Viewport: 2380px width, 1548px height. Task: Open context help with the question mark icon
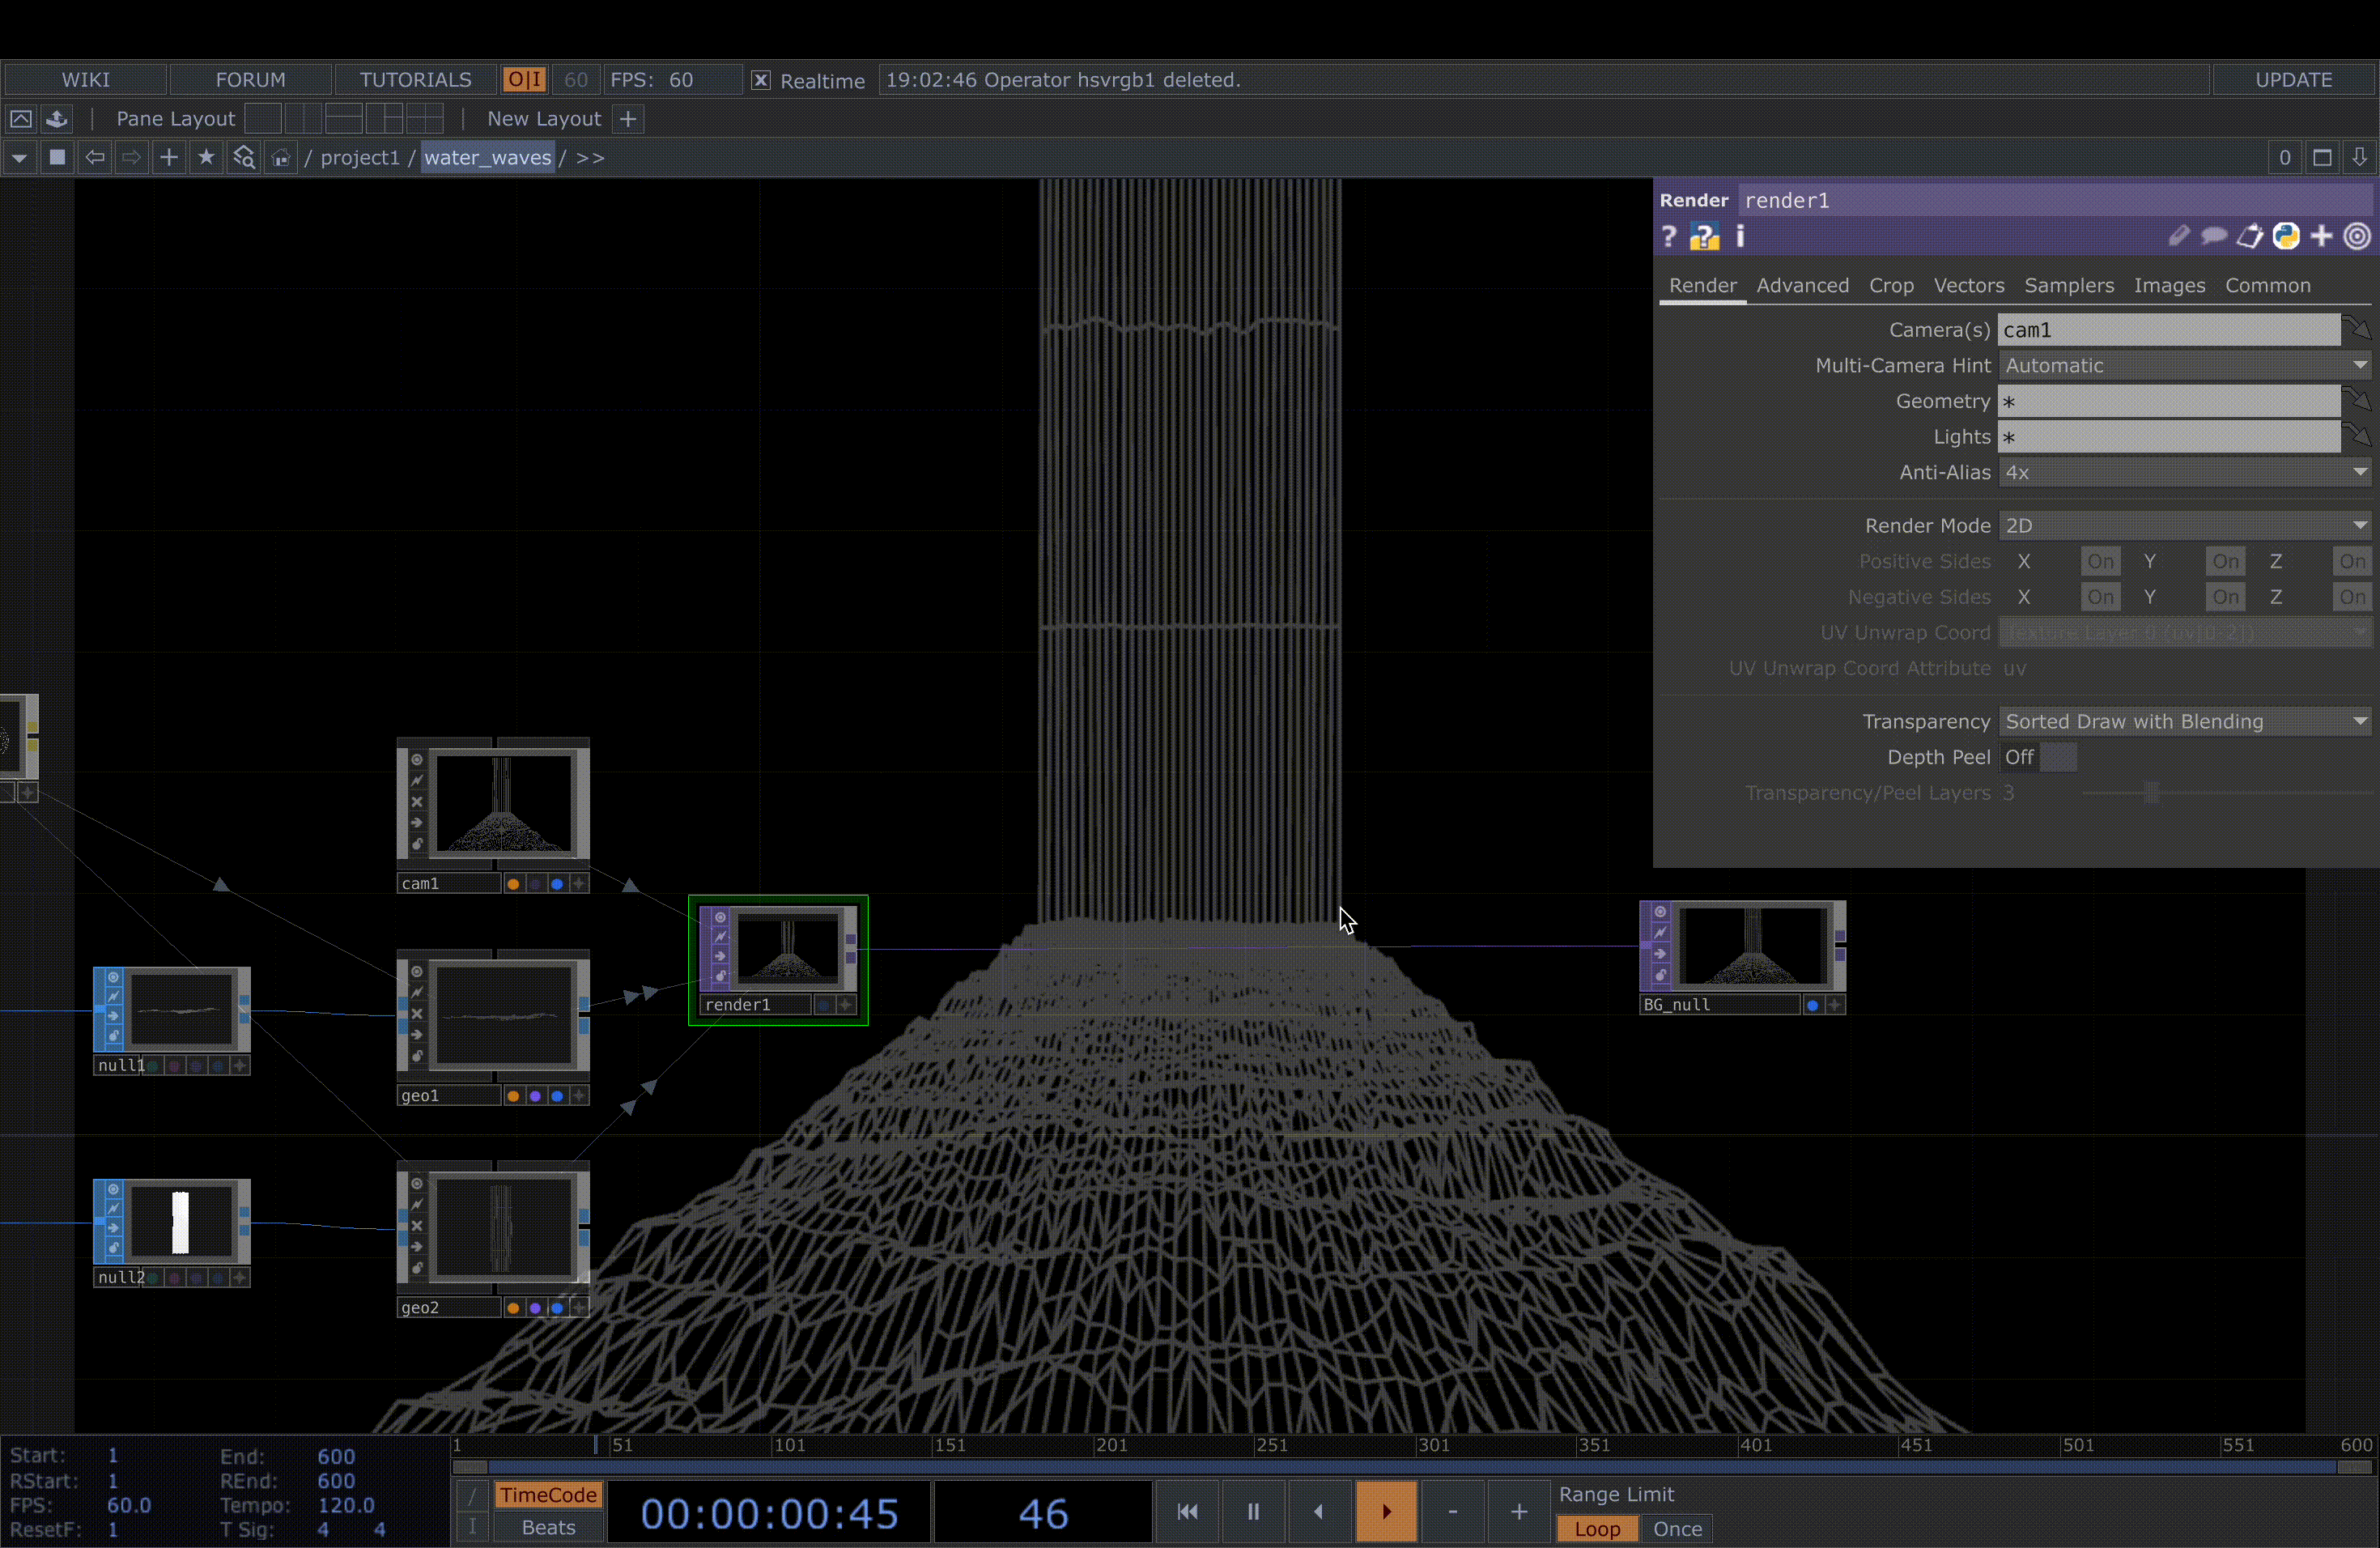[x=1669, y=236]
